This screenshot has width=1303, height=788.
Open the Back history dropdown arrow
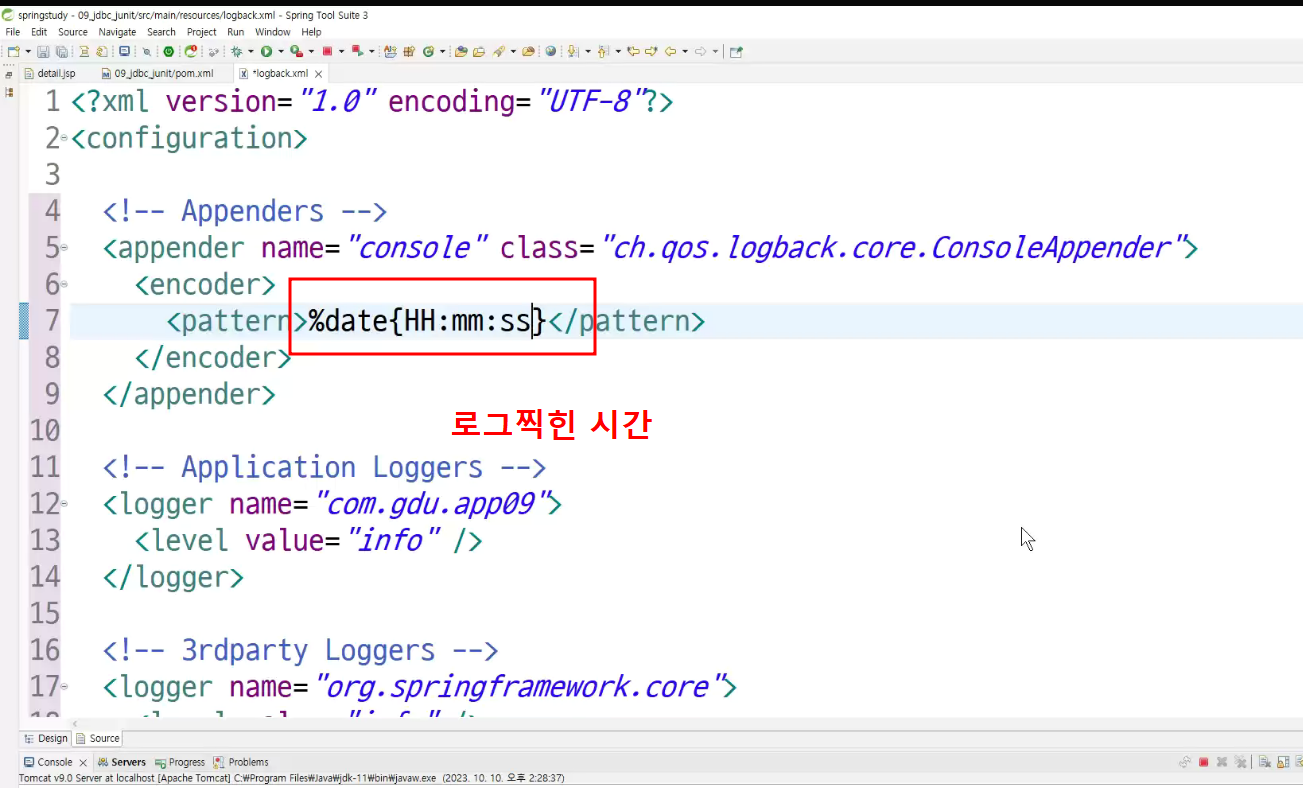tap(685, 51)
